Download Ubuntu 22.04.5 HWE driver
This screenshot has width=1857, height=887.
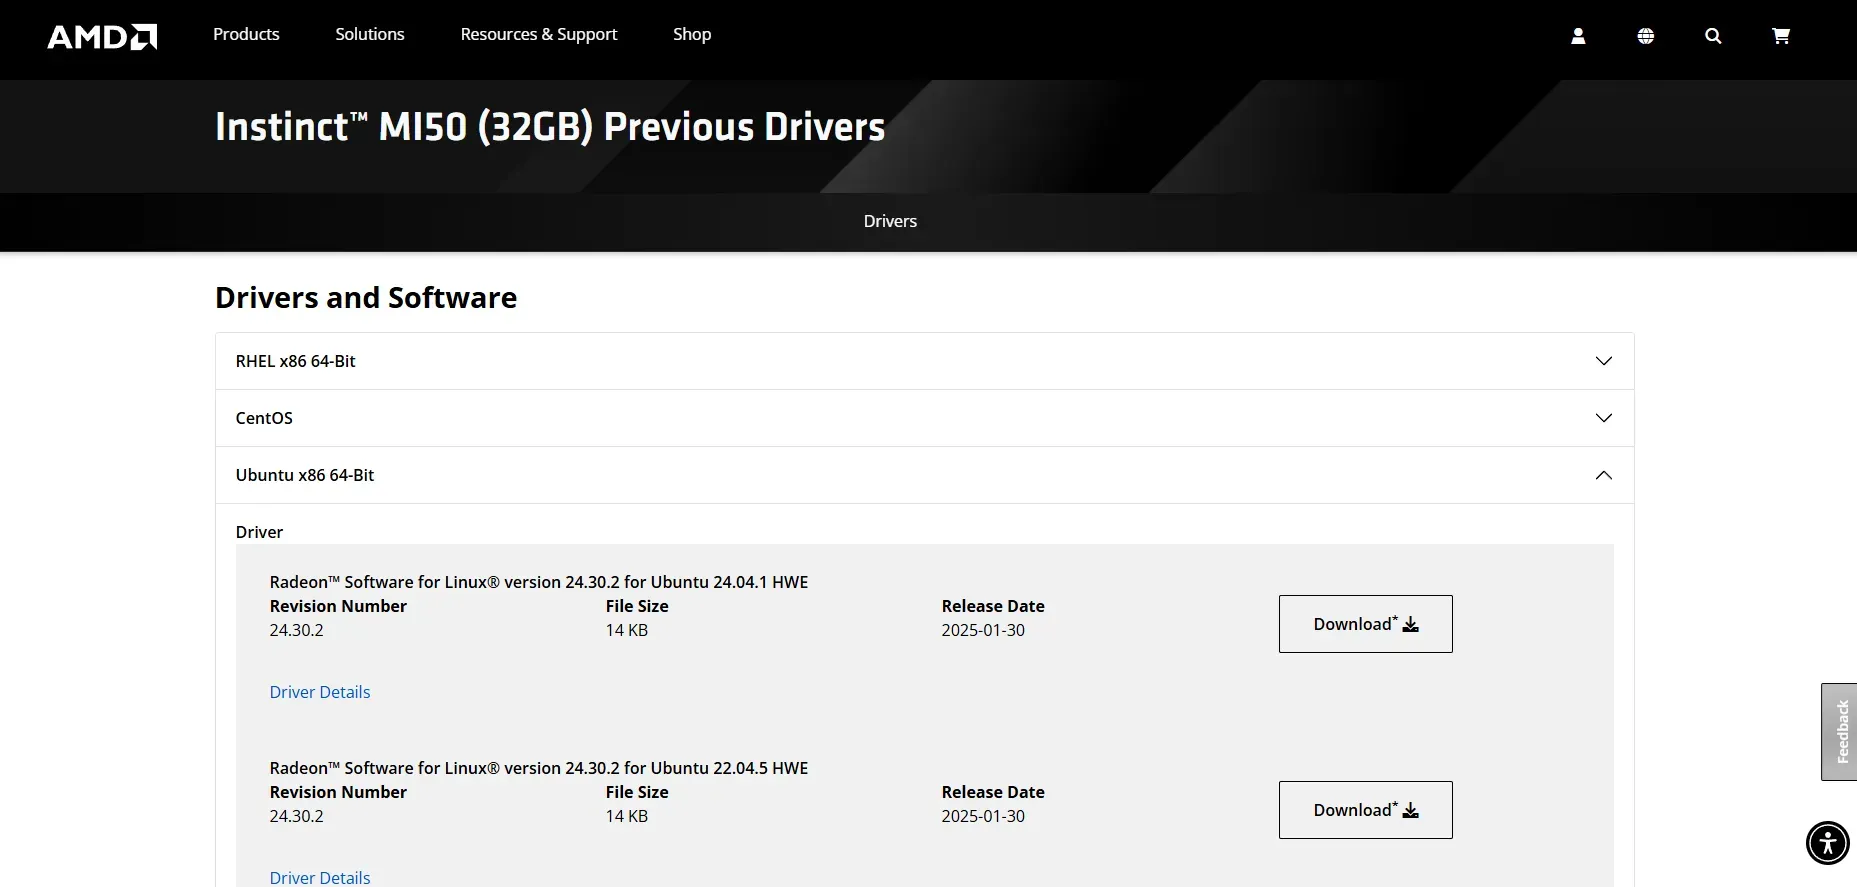pos(1365,810)
